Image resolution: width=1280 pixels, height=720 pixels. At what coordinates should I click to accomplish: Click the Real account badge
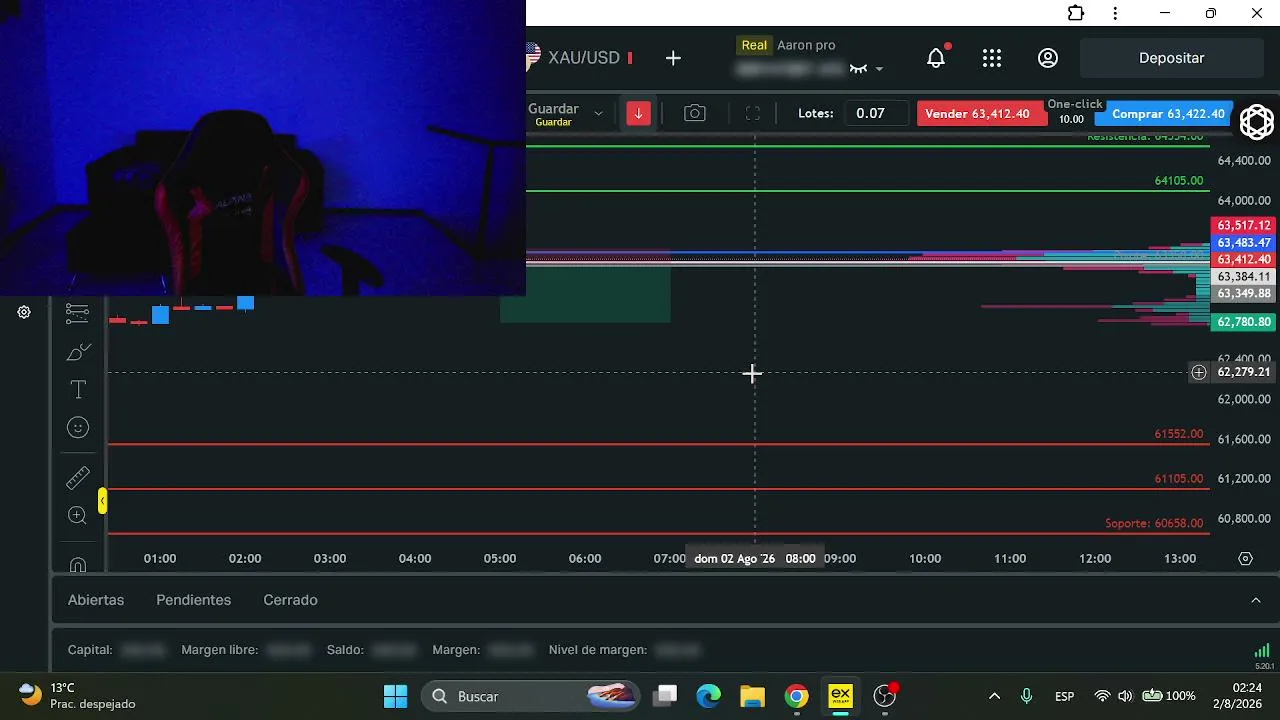click(754, 45)
